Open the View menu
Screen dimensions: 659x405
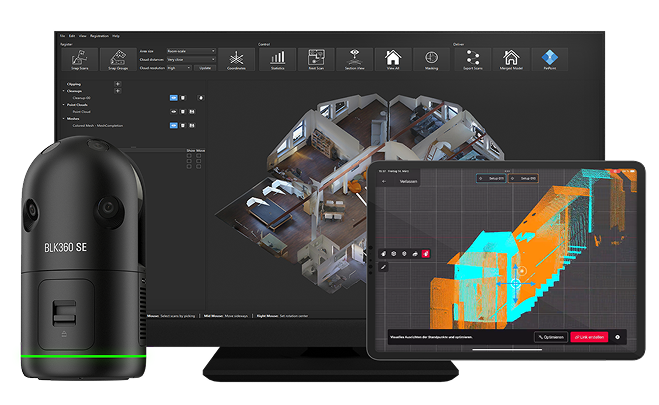point(82,36)
